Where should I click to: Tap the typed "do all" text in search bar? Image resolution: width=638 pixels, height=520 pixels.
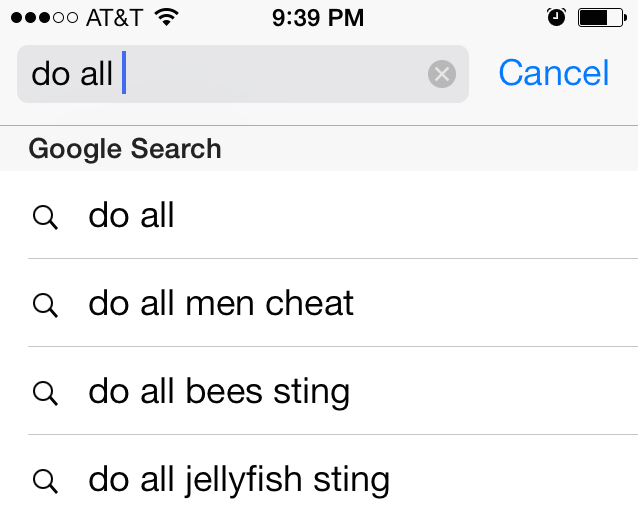(72, 74)
